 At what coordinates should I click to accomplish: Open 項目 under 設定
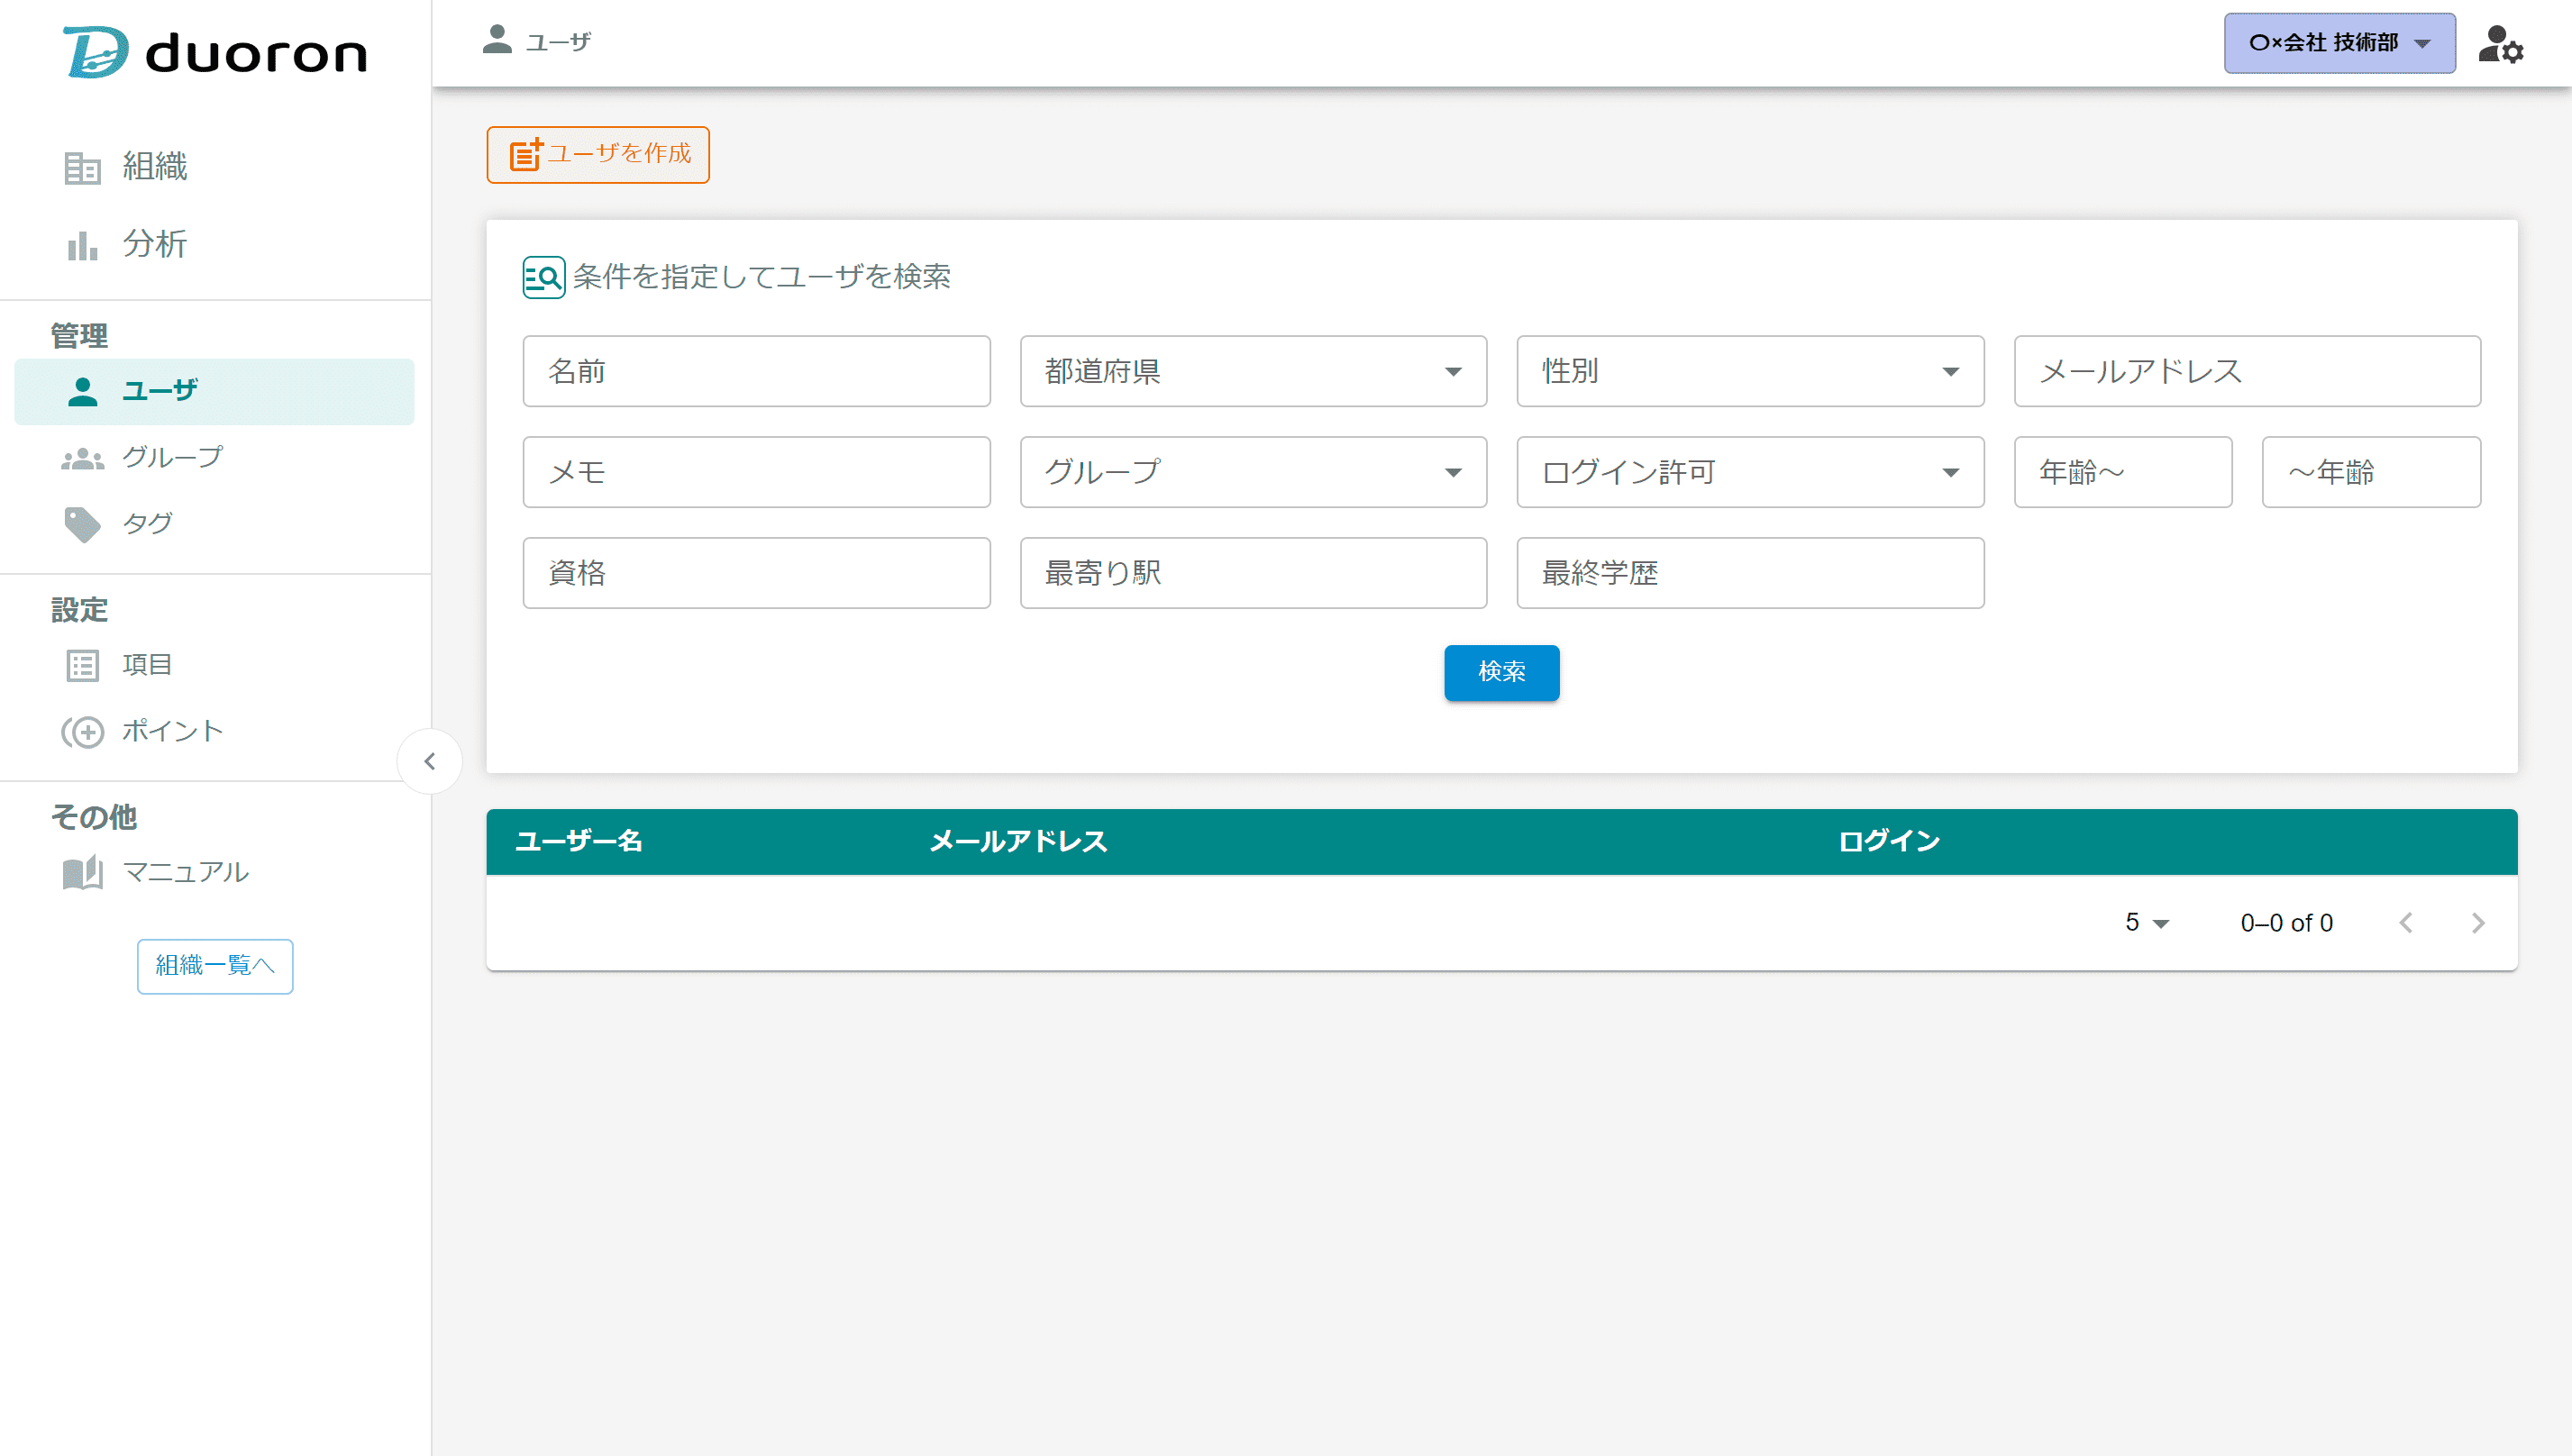[215, 665]
